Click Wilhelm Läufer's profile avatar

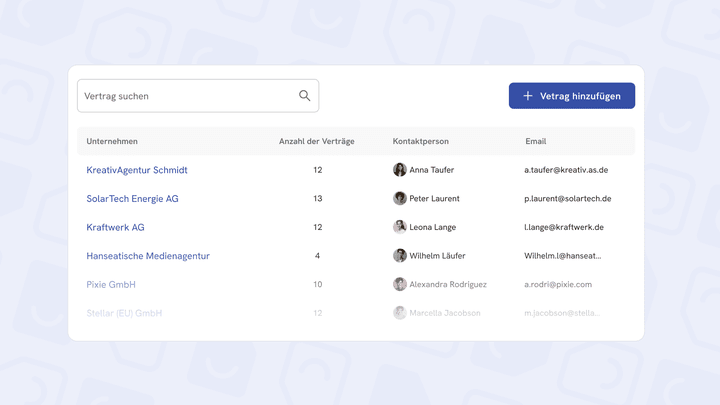pos(399,255)
